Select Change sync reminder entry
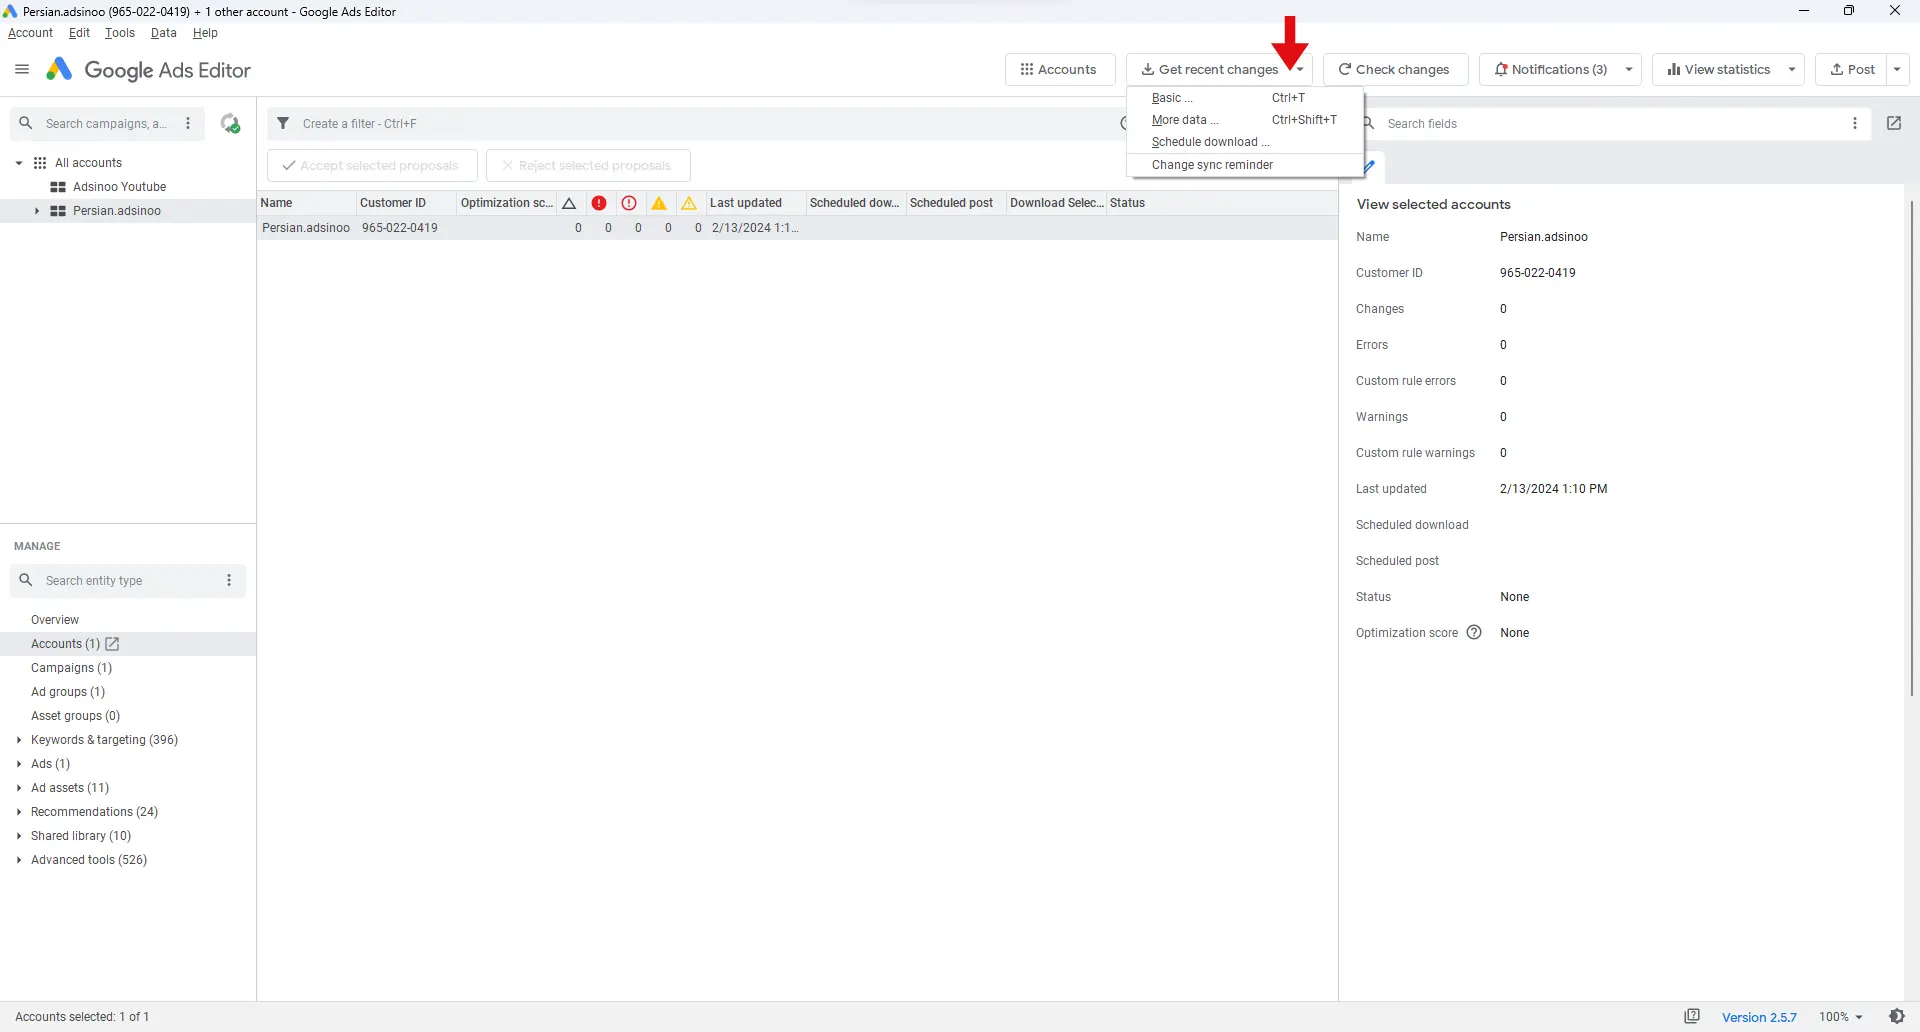The height and width of the screenshot is (1032, 1920). [1245, 165]
